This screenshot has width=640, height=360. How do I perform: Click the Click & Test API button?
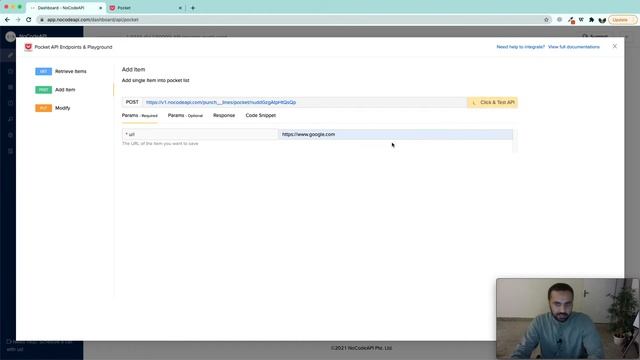click(x=492, y=102)
